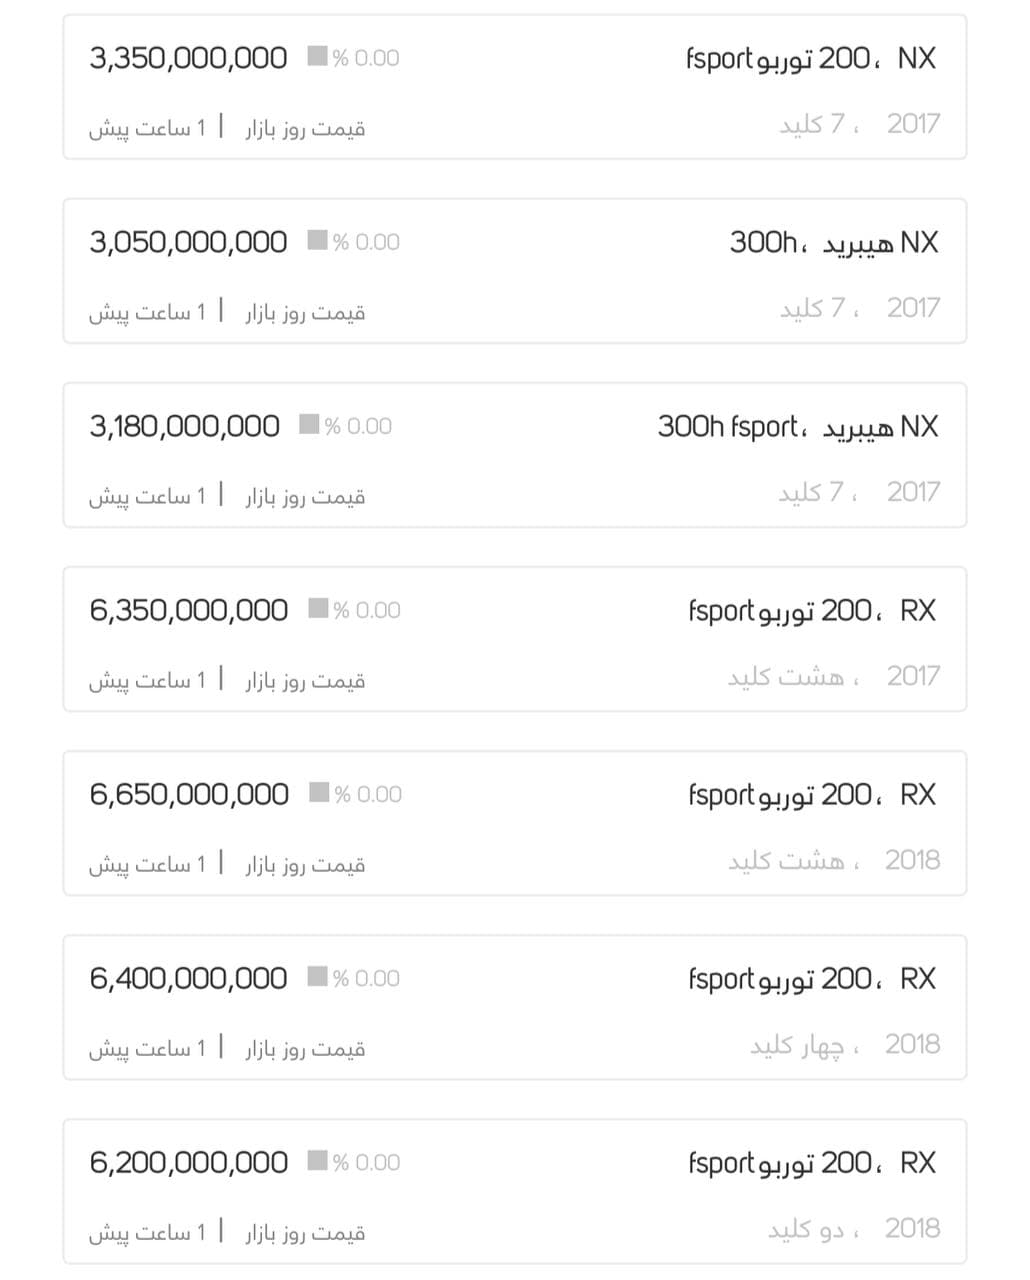Viewport: 1030px width, 1280px height.
Task: Click the gray change square beside 3,180,000,000
Action: (x=310, y=425)
